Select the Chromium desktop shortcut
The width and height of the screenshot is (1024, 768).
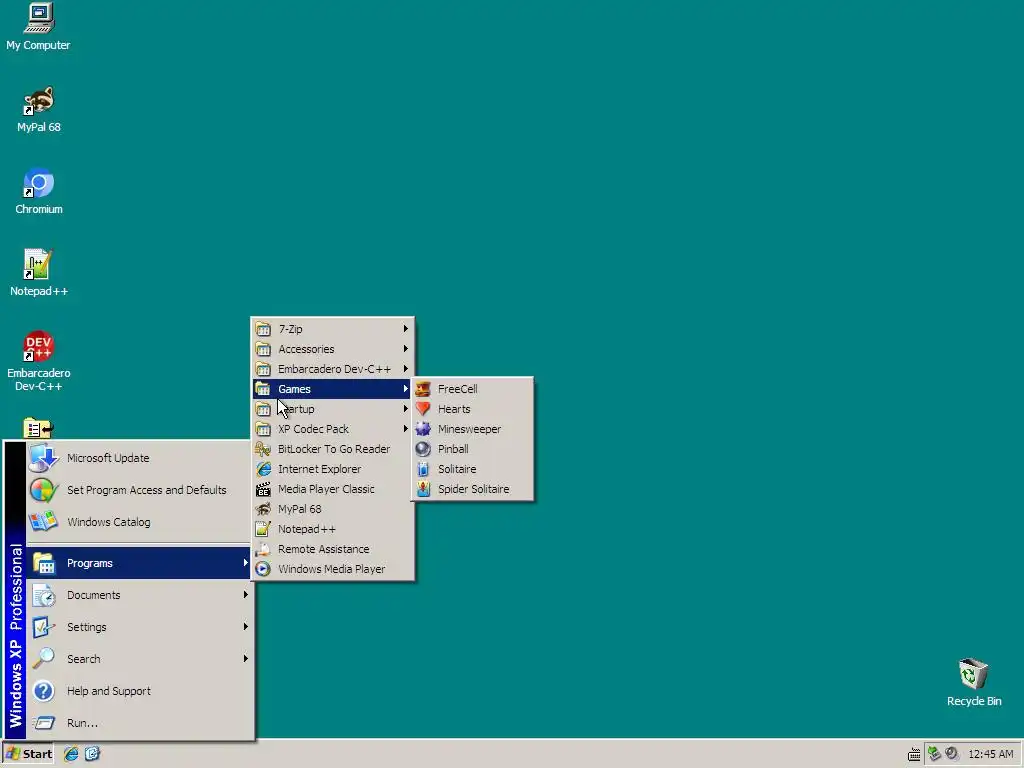pyautogui.click(x=39, y=191)
